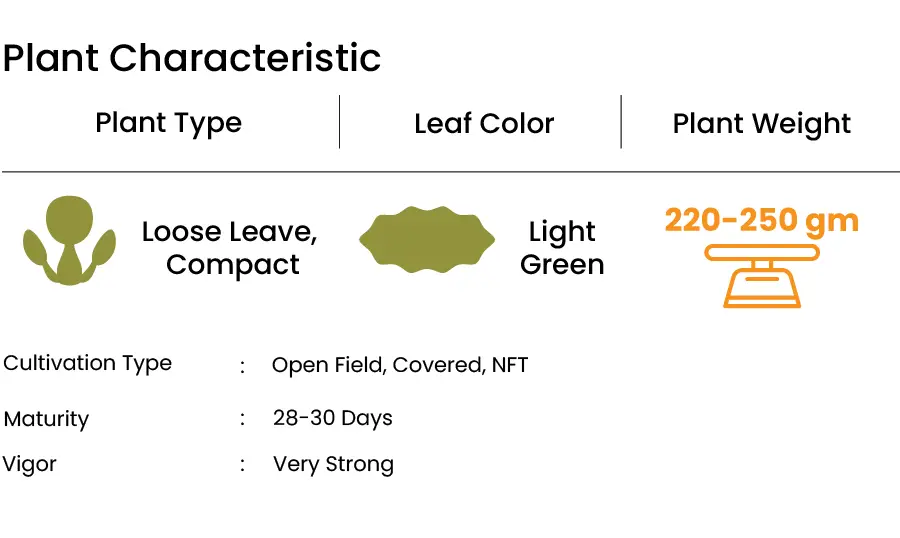Select the Plant Weight column header
This screenshot has height=538, width=900.
(x=762, y=124)
